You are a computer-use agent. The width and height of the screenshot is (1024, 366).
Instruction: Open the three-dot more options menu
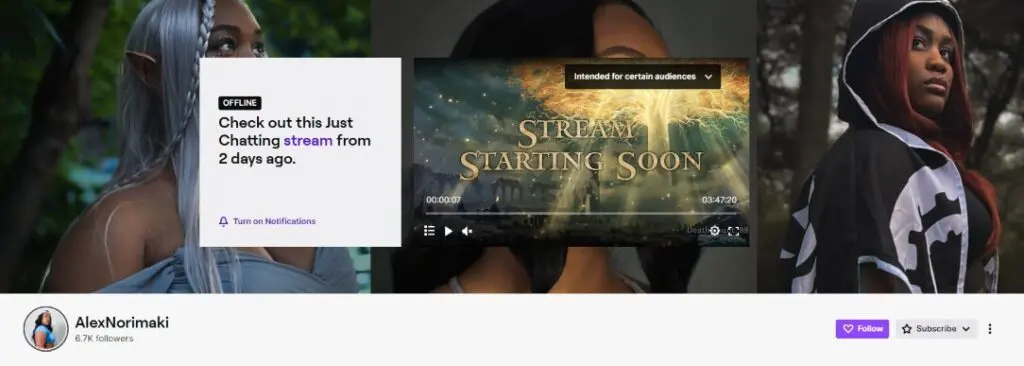[x=990, y=329]
